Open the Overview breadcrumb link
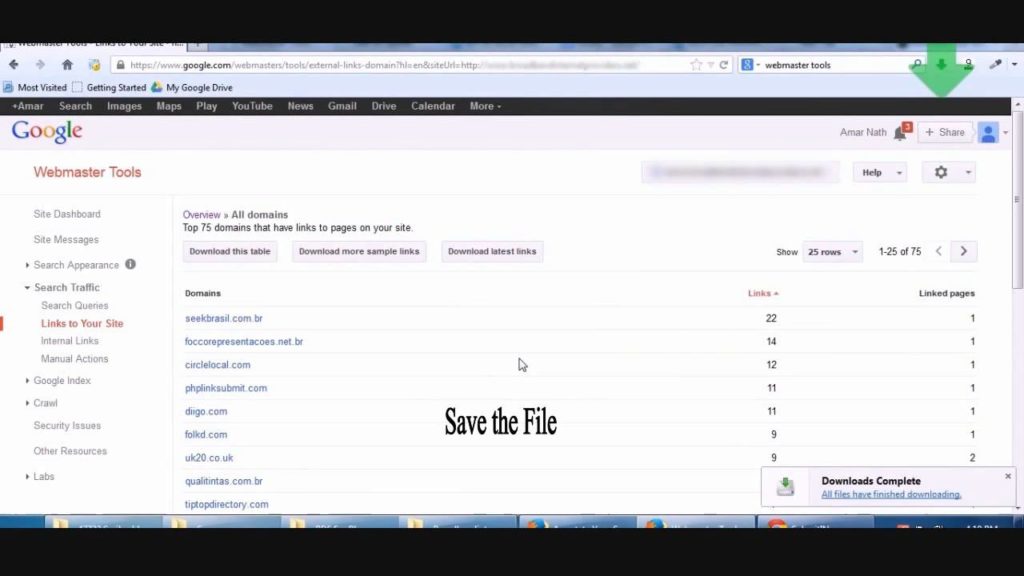 [x=201, y=215]
